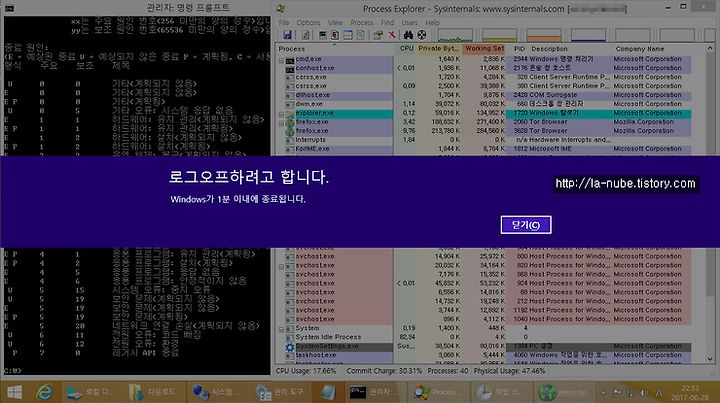Click red X Kill Process icon

click(x=392, y=35)
